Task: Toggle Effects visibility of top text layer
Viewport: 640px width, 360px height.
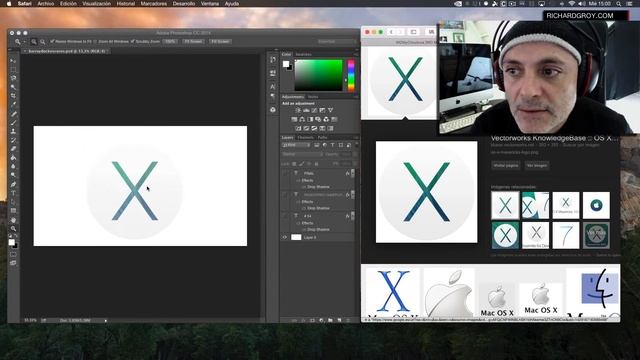Action: 298,180
